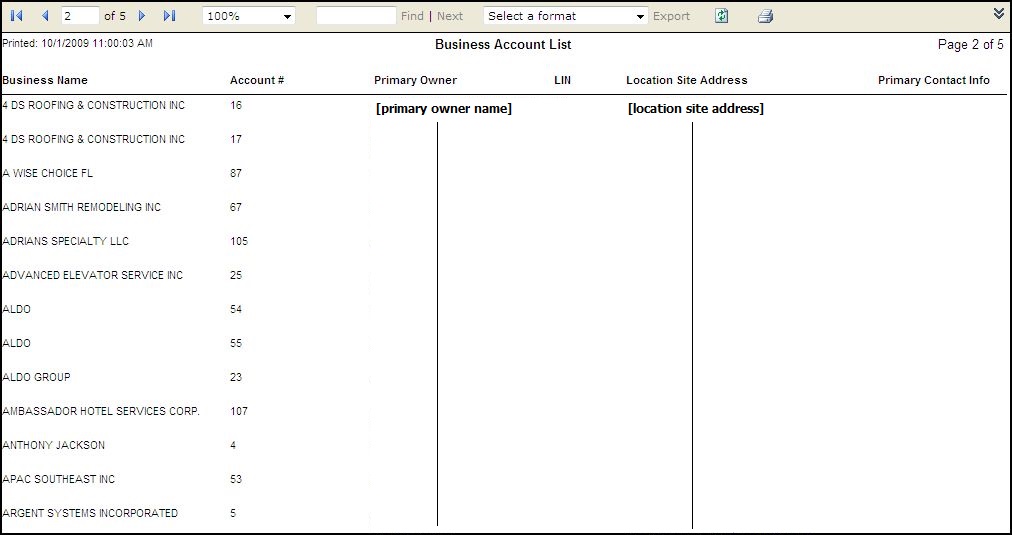
Task: Click the Primary Owner column header
Action: tap(415, 80)
